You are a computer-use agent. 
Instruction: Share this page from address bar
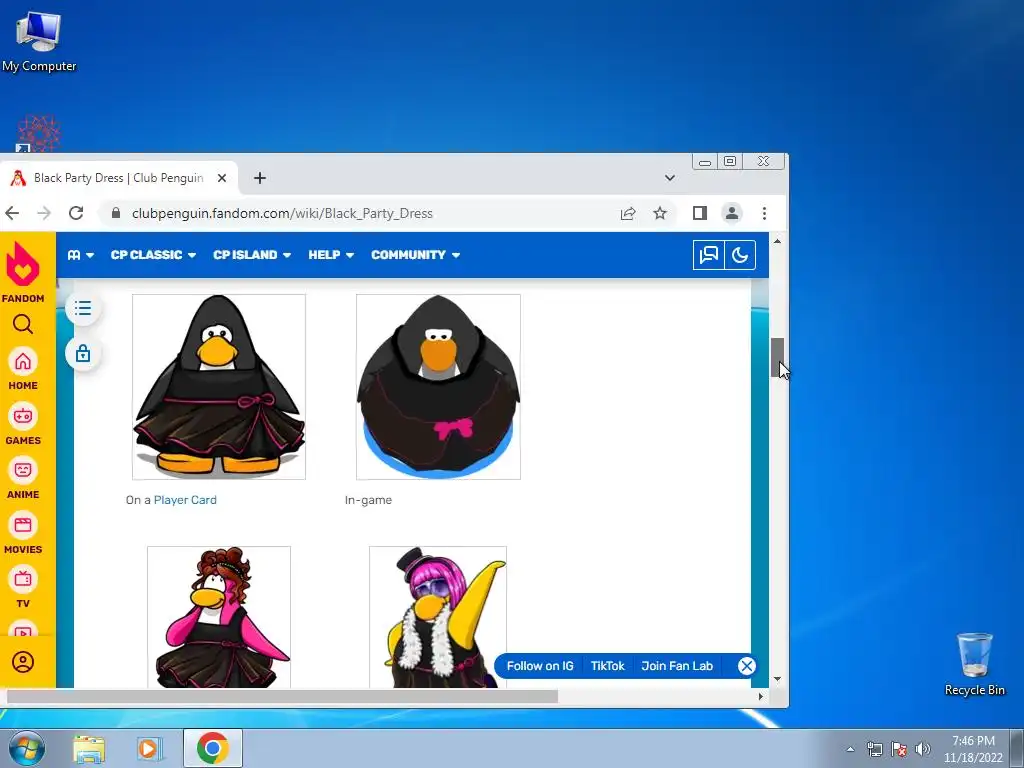628,213
